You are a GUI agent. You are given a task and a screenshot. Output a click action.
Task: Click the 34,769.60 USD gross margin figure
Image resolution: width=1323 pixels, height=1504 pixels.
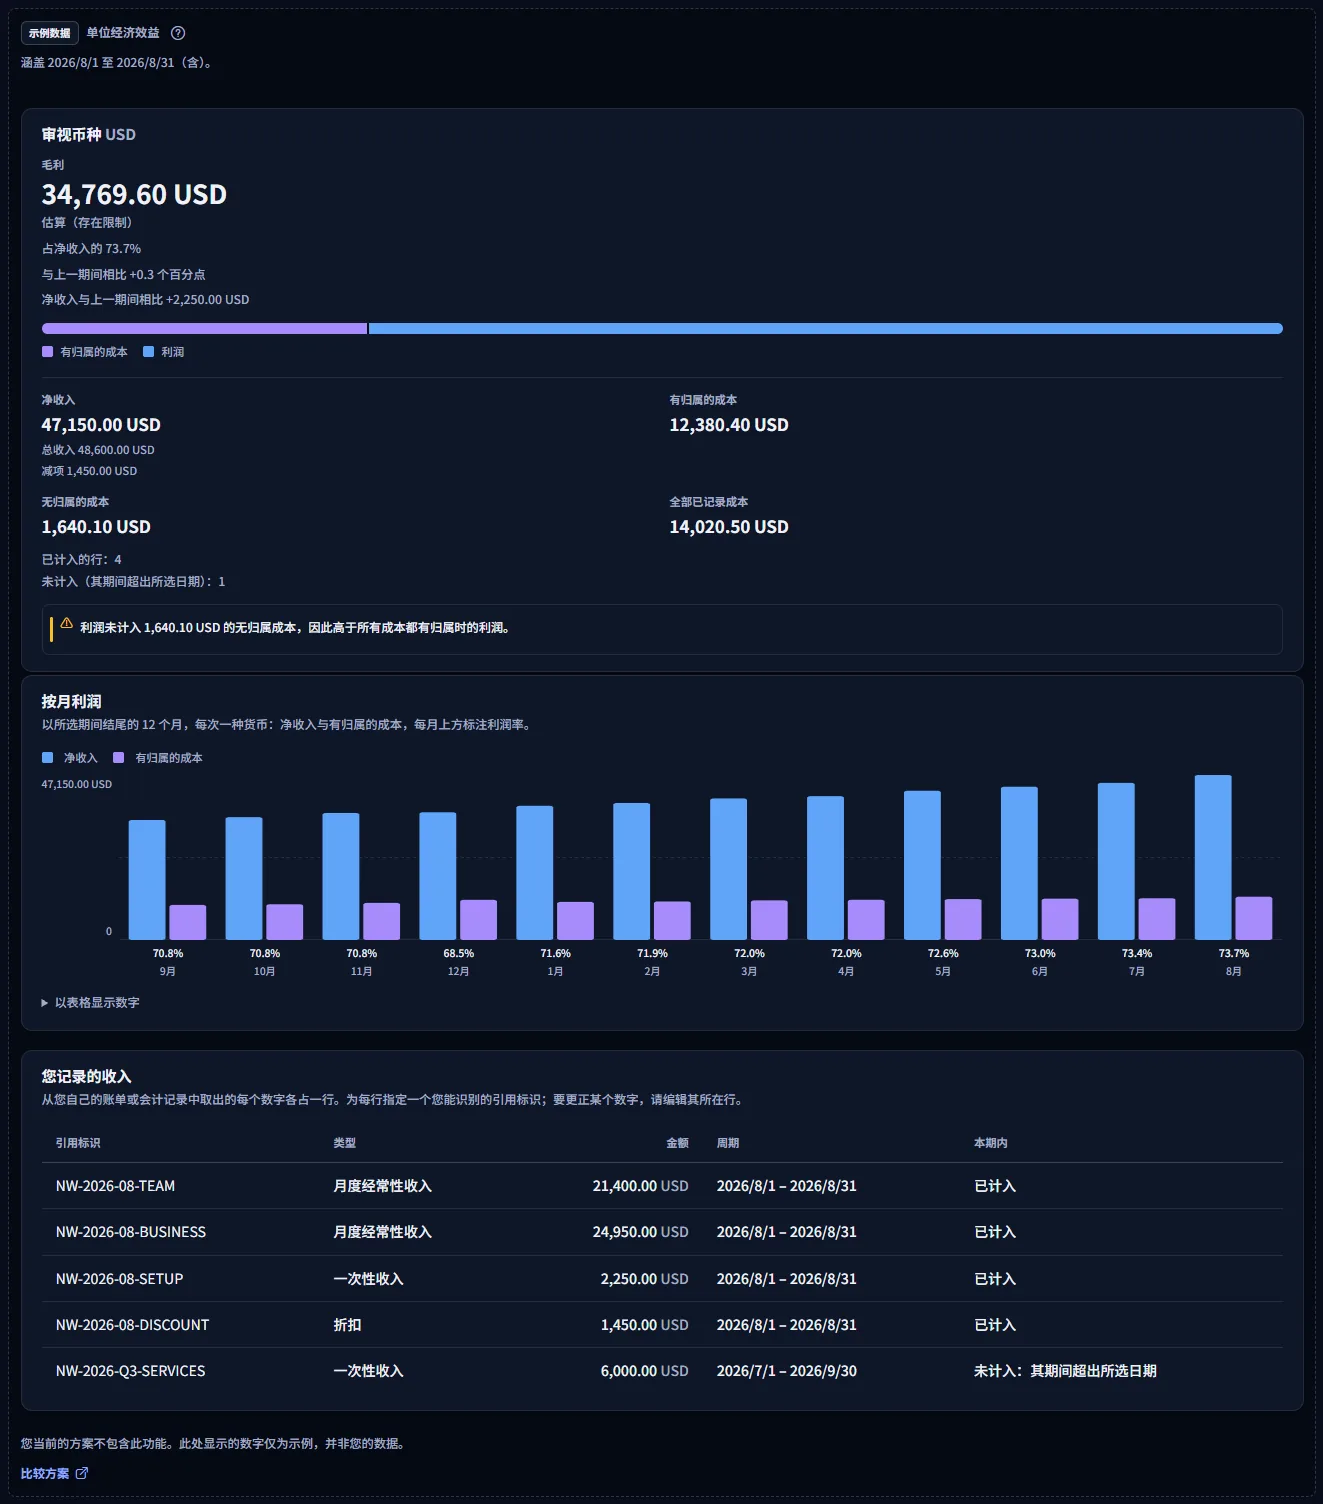point(134,194)
